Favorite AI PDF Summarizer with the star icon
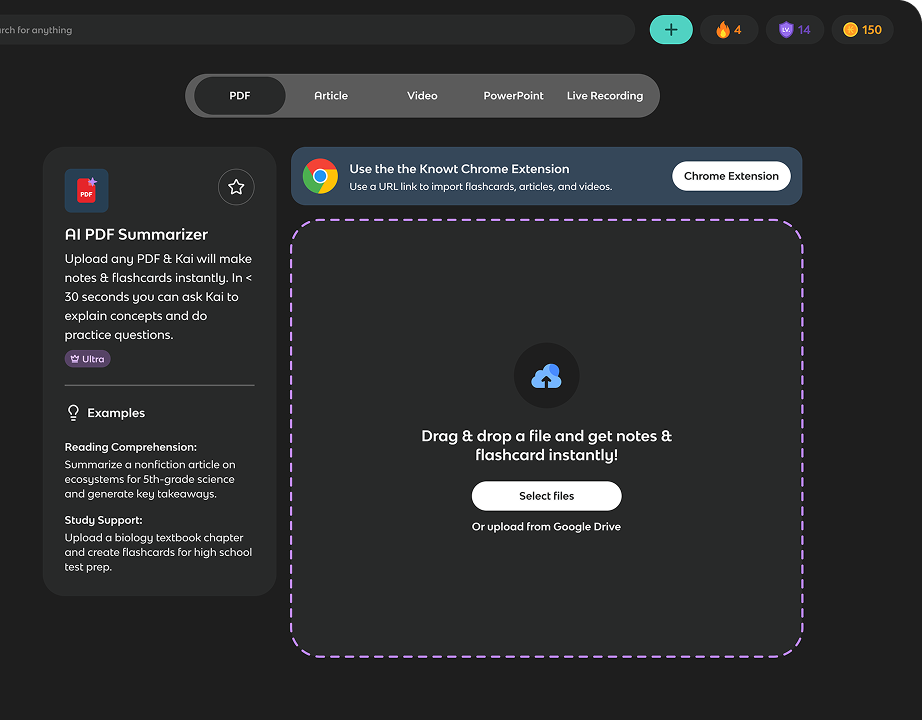The image size is (922, 720). point(236,187)
